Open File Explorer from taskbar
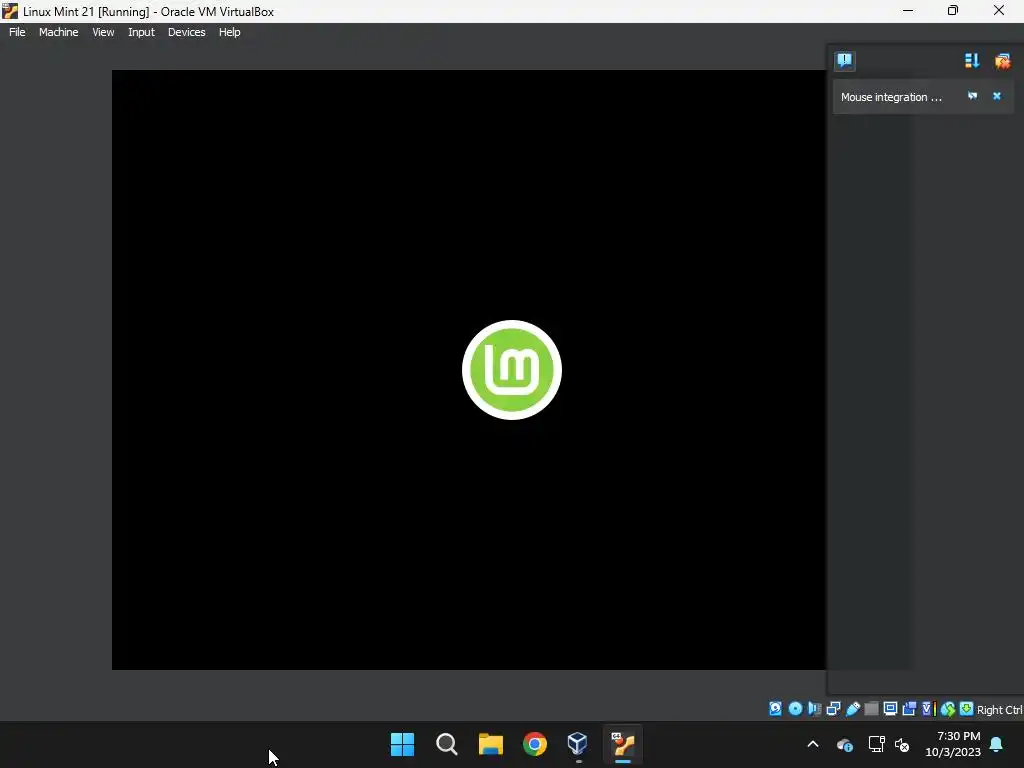The width and height of the screenshot is (1024, 768). pyautogui.click(x=490, y=744)
